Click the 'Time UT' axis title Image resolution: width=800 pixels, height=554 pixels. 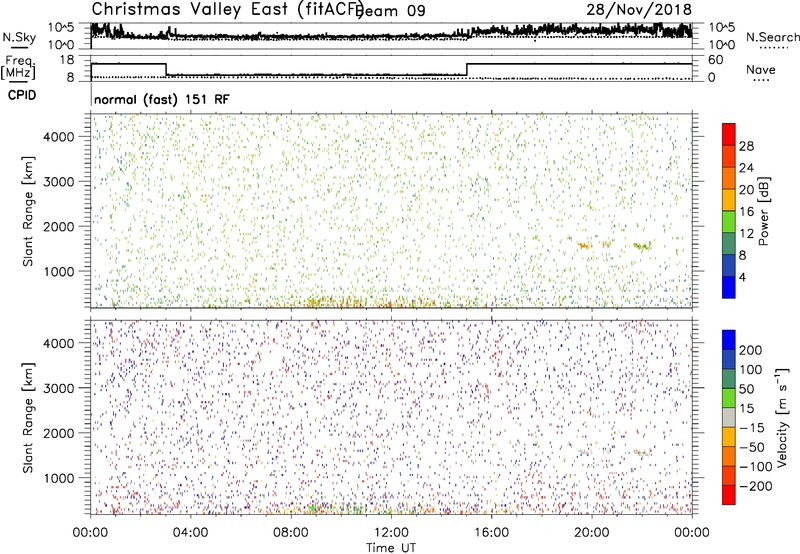click(391, 548)
